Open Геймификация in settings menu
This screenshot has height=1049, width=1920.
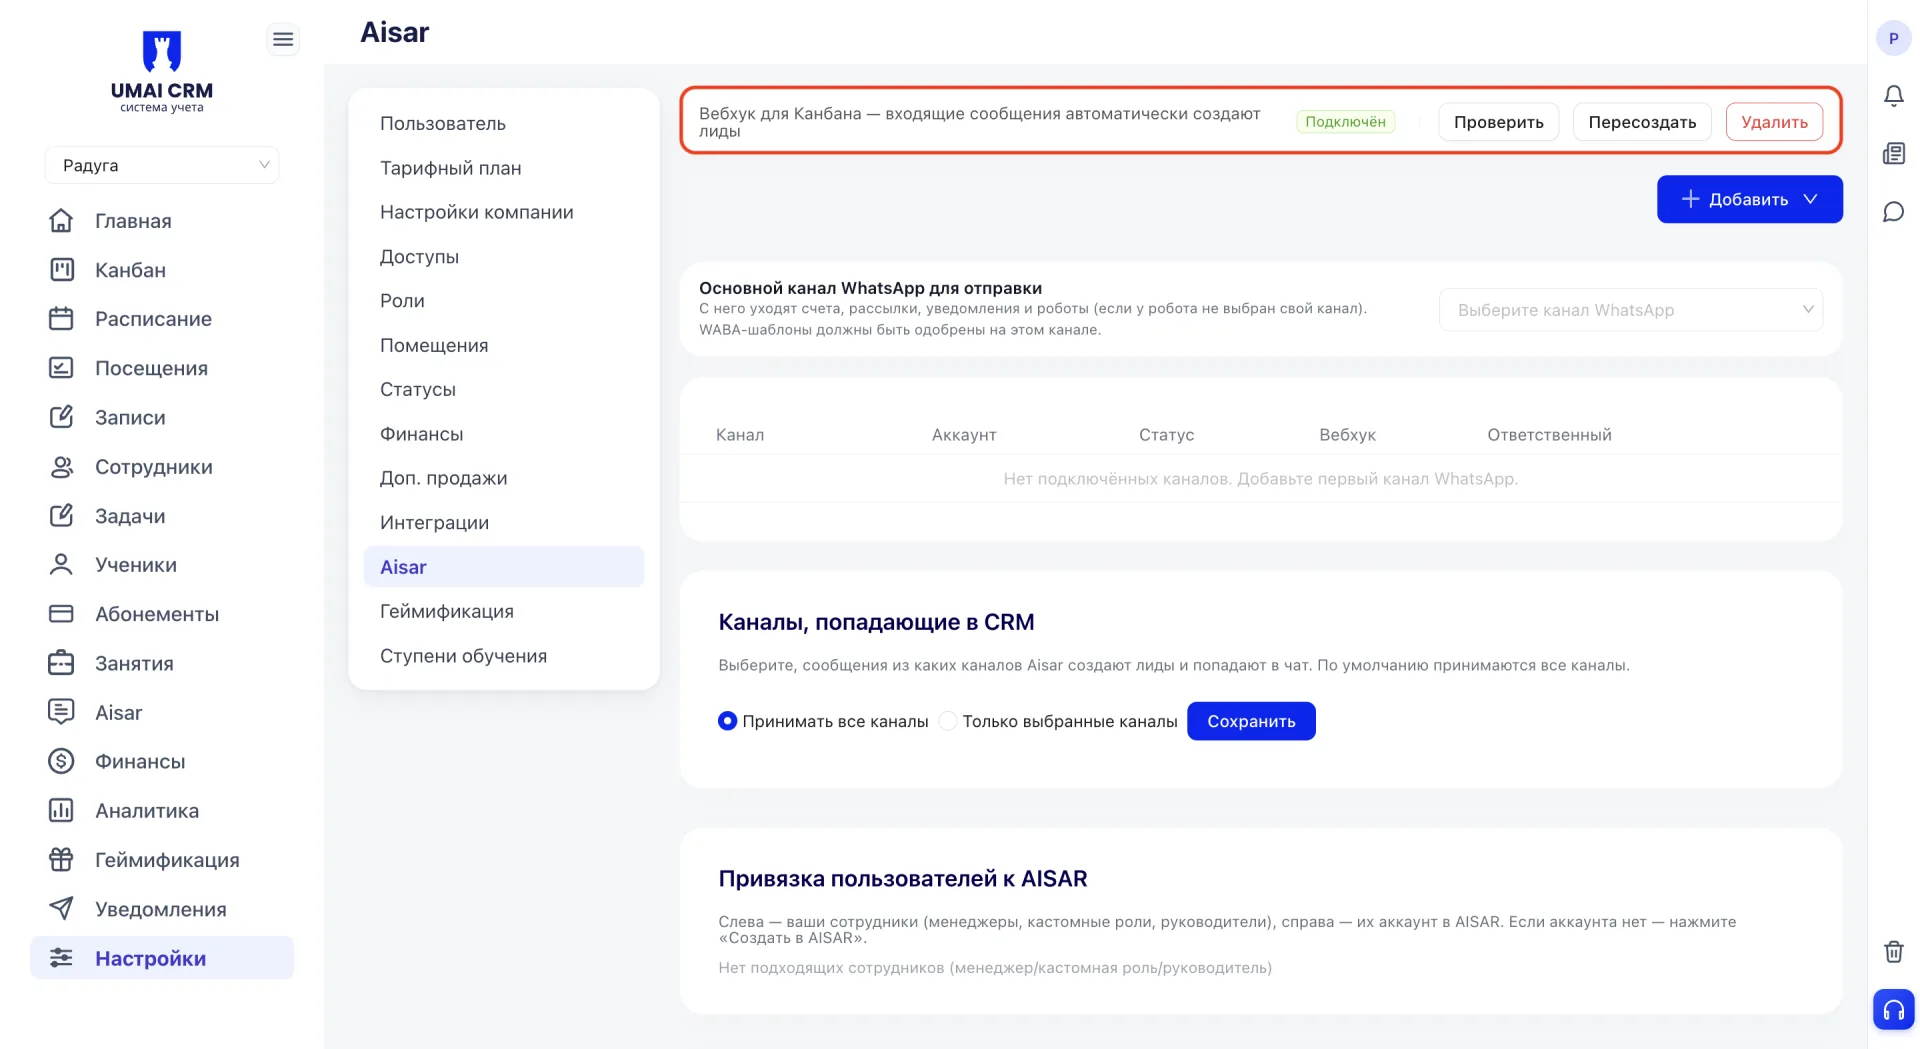click(504, 611)
